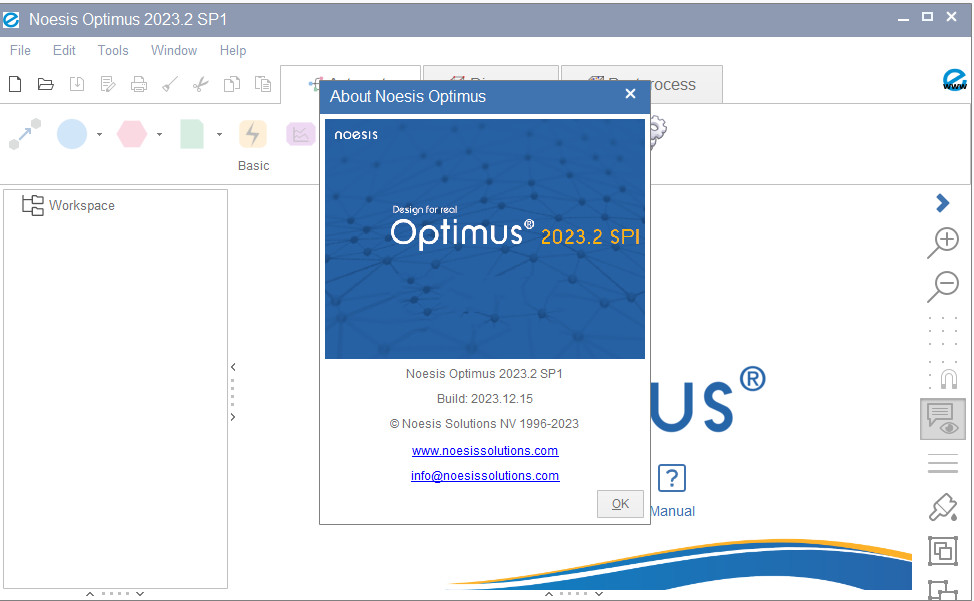Open the Manual question mark icon
This screenshot has height=601, width=974.
click(671, 478)
